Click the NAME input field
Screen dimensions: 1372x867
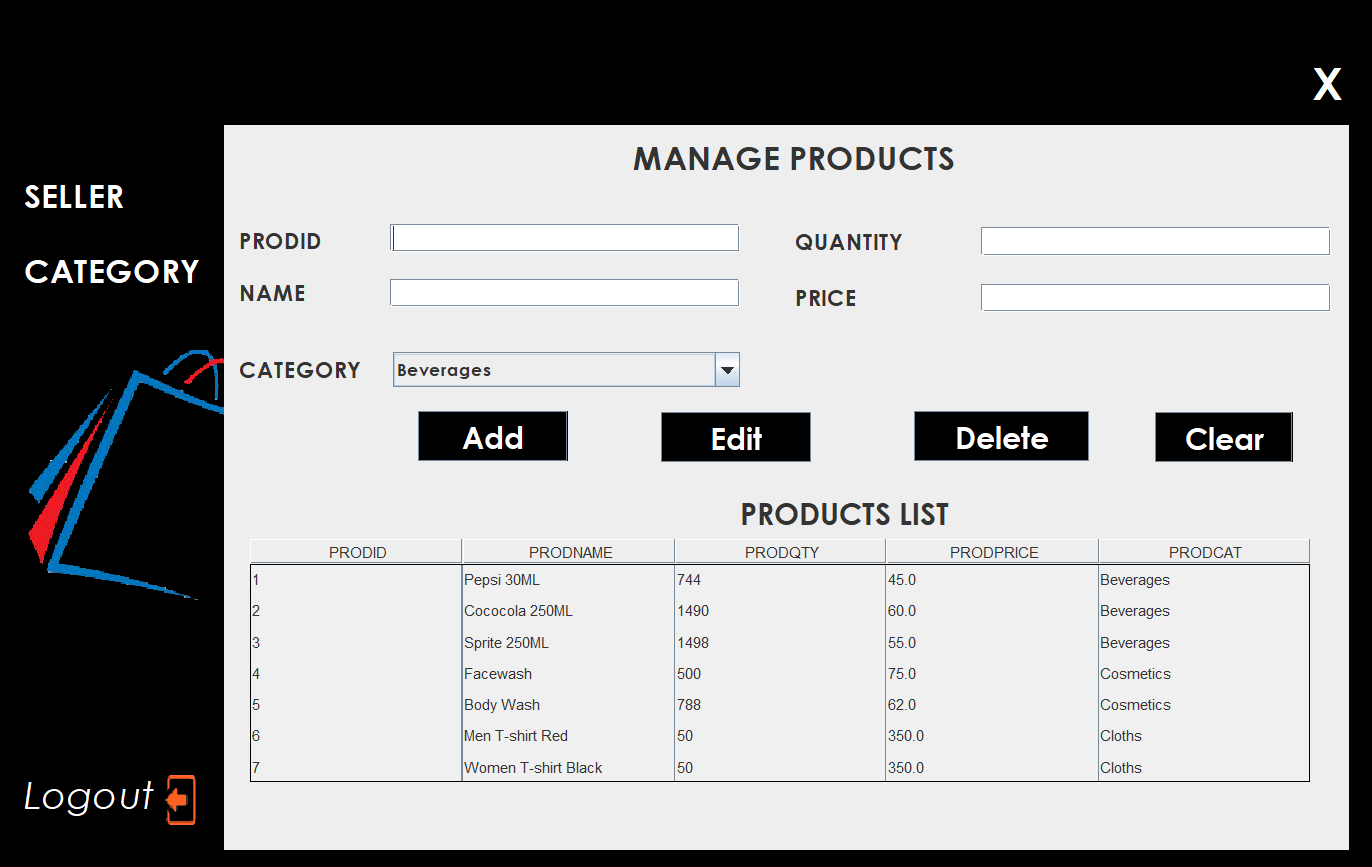(564, 292)
